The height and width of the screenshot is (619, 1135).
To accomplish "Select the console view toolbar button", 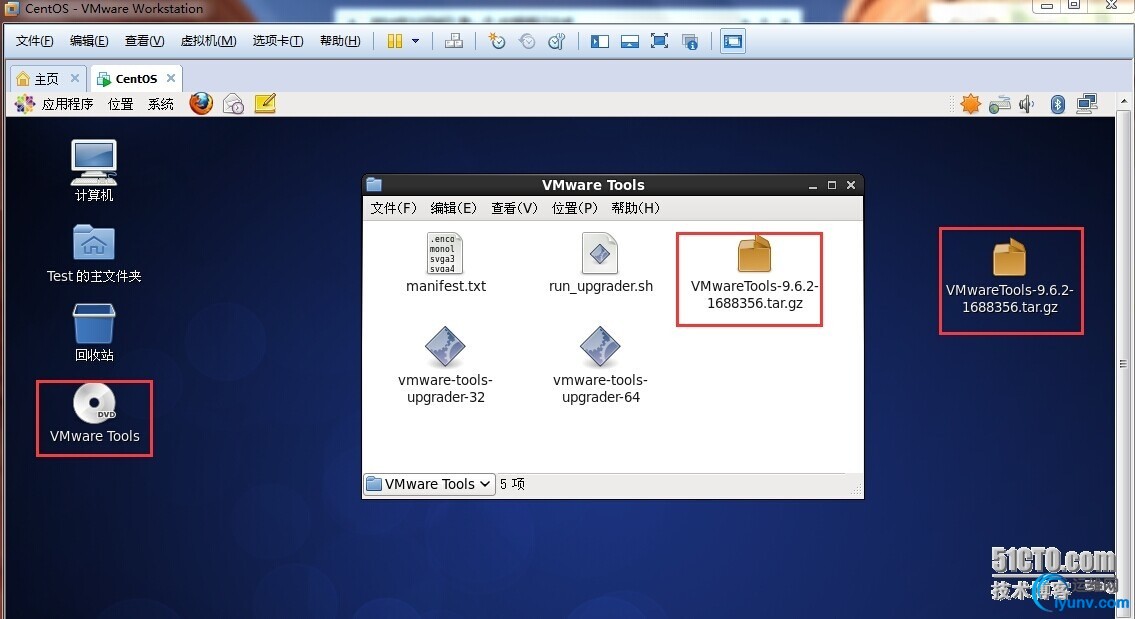I will click(x=733, y=41).
